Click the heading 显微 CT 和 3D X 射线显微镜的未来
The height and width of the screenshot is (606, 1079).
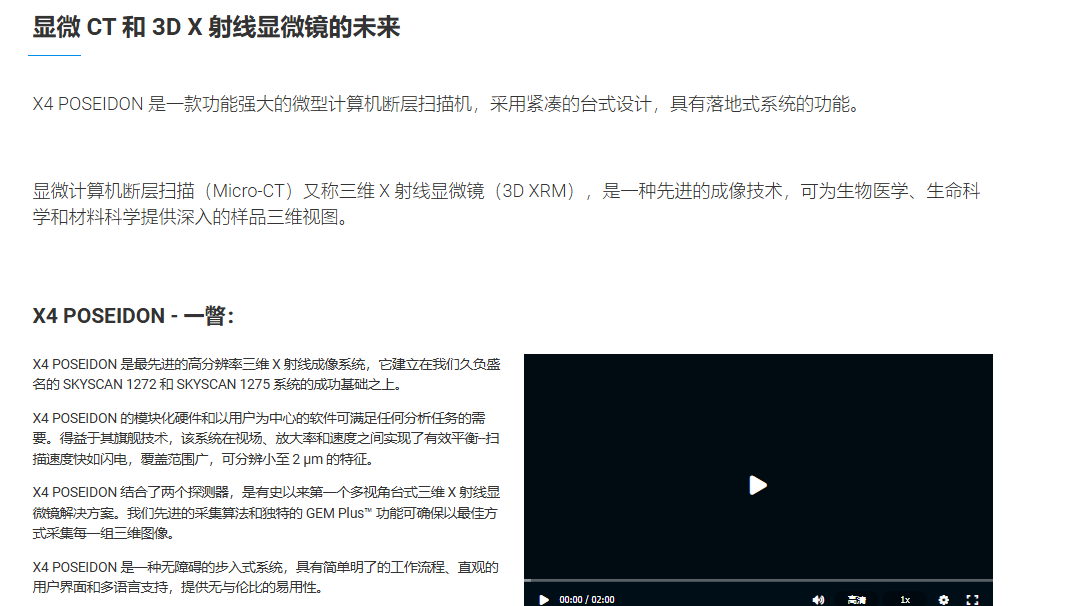pyautogui.click(x=216, y=28)
